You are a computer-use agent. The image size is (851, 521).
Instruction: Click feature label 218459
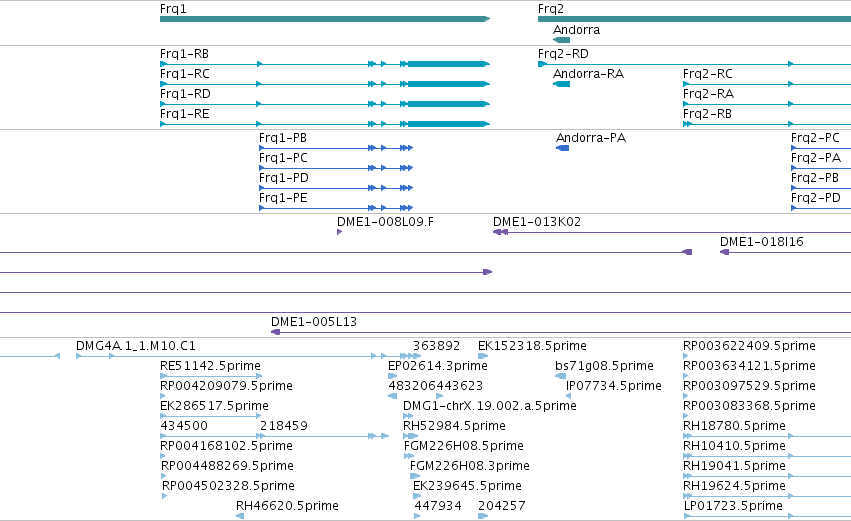pos(284,426)
